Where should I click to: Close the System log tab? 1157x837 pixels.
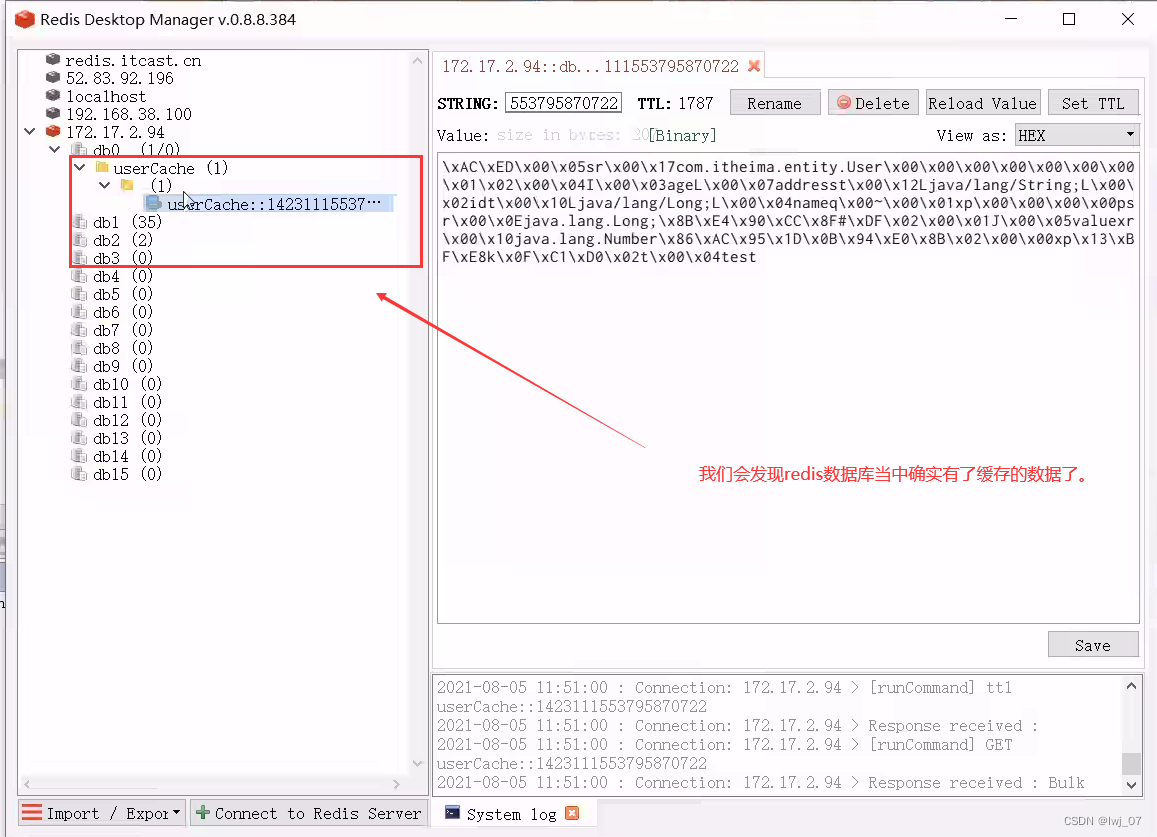572,813
